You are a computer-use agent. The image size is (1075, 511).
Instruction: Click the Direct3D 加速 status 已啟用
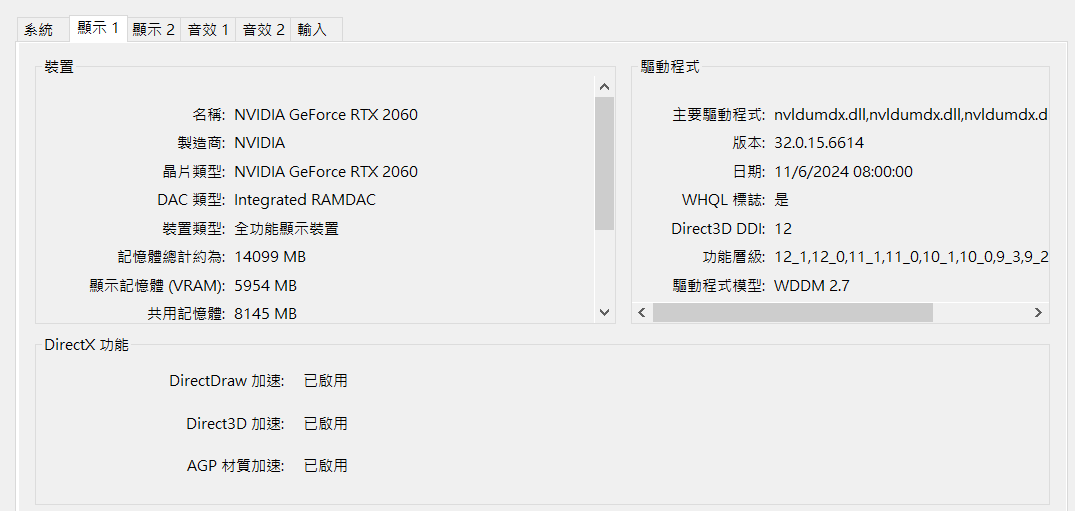(326, 423)
